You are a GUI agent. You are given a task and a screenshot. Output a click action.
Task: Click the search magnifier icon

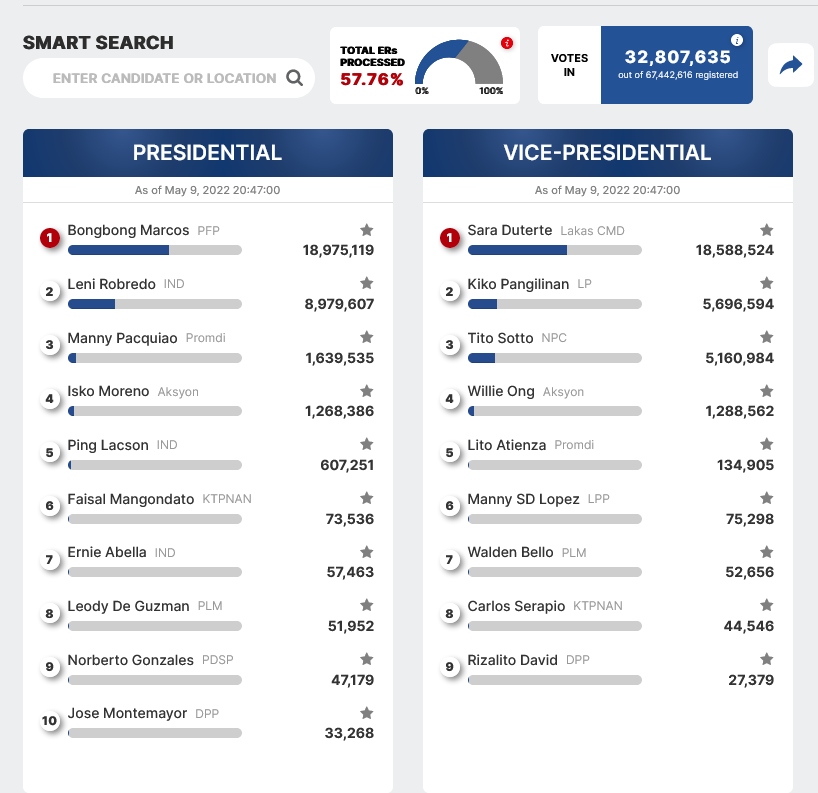(295, 78)
